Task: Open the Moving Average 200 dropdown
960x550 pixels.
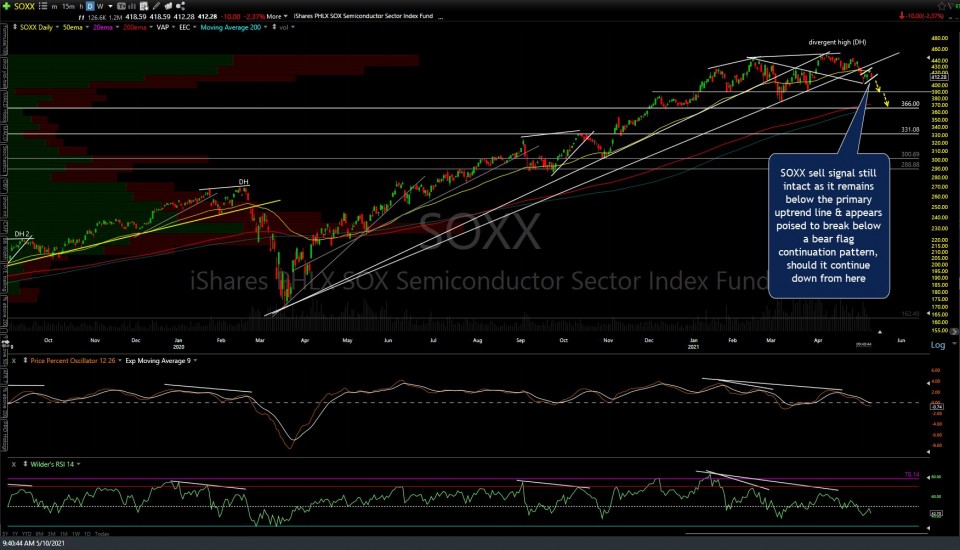Action: point(265,27)
